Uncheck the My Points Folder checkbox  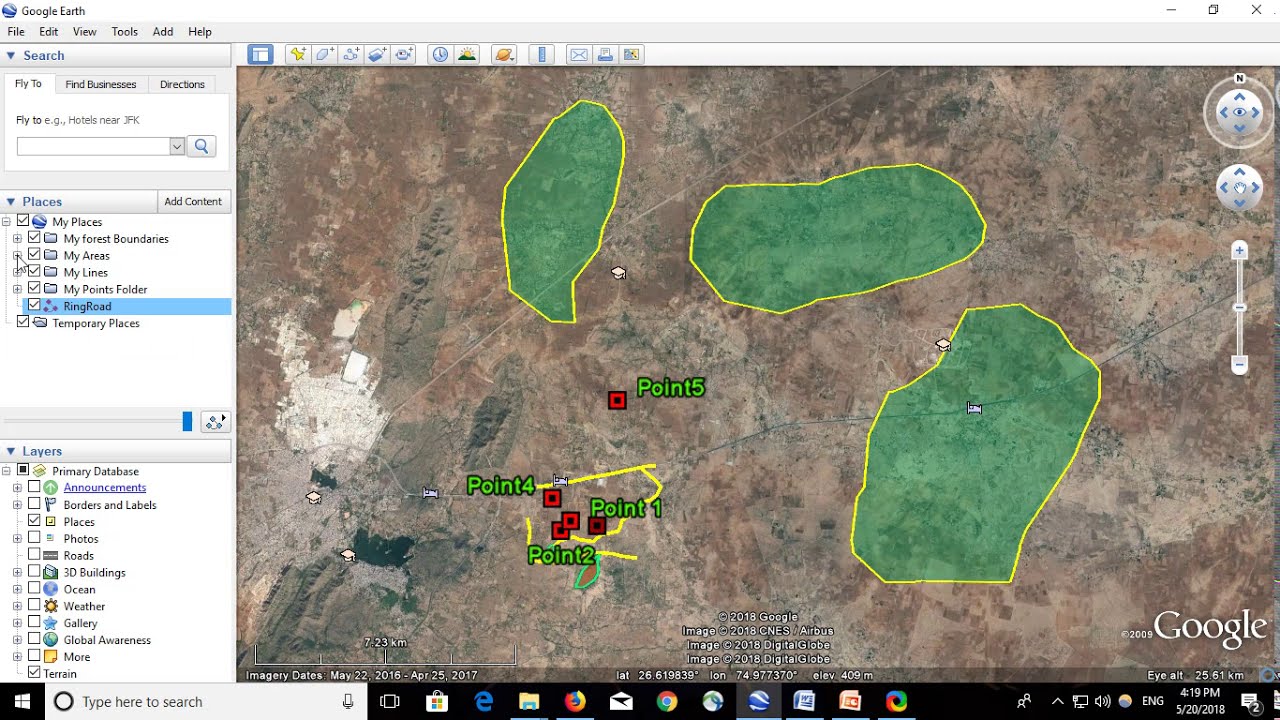tap(34, 289)
